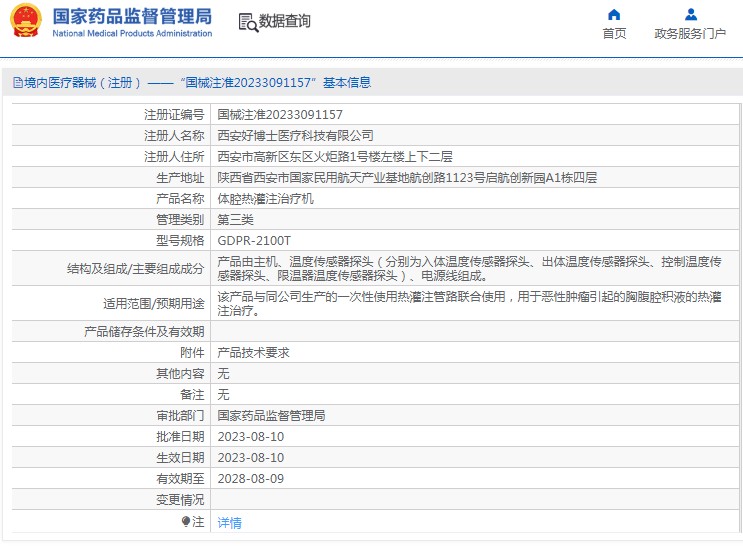Click the lightbulb icon beside 注

(x=186, y=522)
